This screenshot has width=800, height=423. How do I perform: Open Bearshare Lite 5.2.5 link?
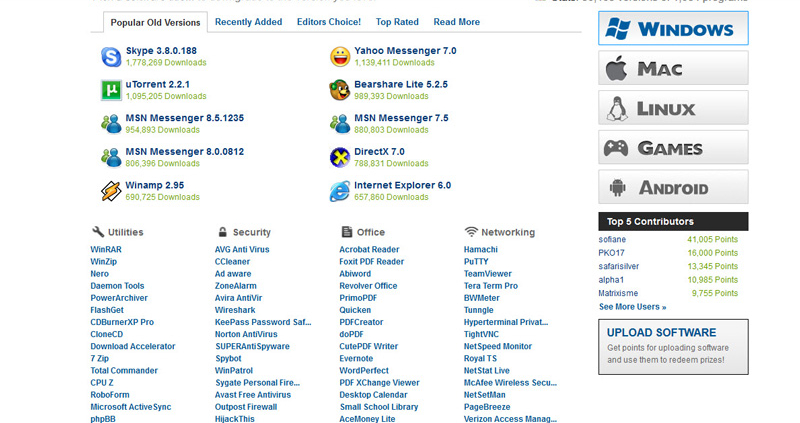click(401, 84)
